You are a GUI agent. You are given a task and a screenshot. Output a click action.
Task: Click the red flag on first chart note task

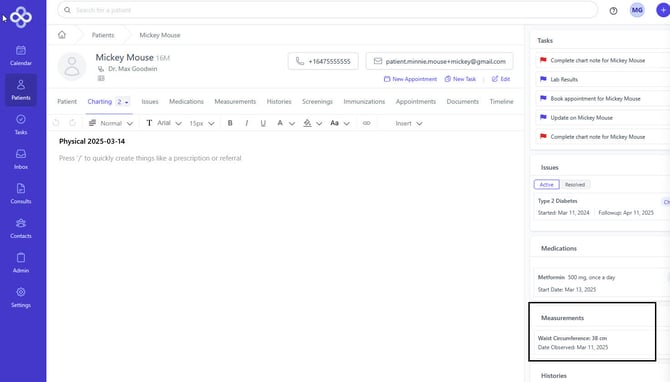pyautogui.click(x=543, y=60)
